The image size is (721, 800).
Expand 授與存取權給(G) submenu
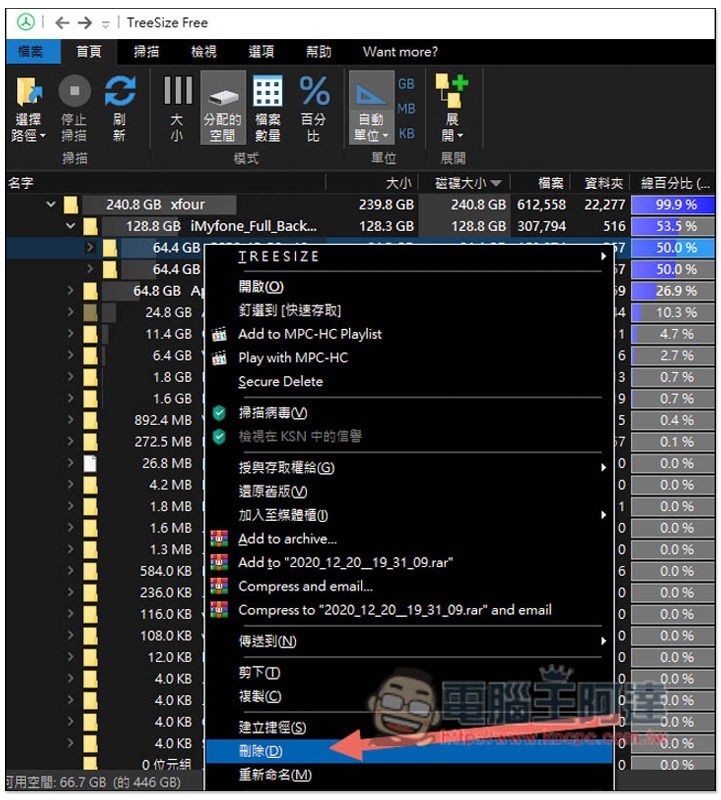point(409,467)
